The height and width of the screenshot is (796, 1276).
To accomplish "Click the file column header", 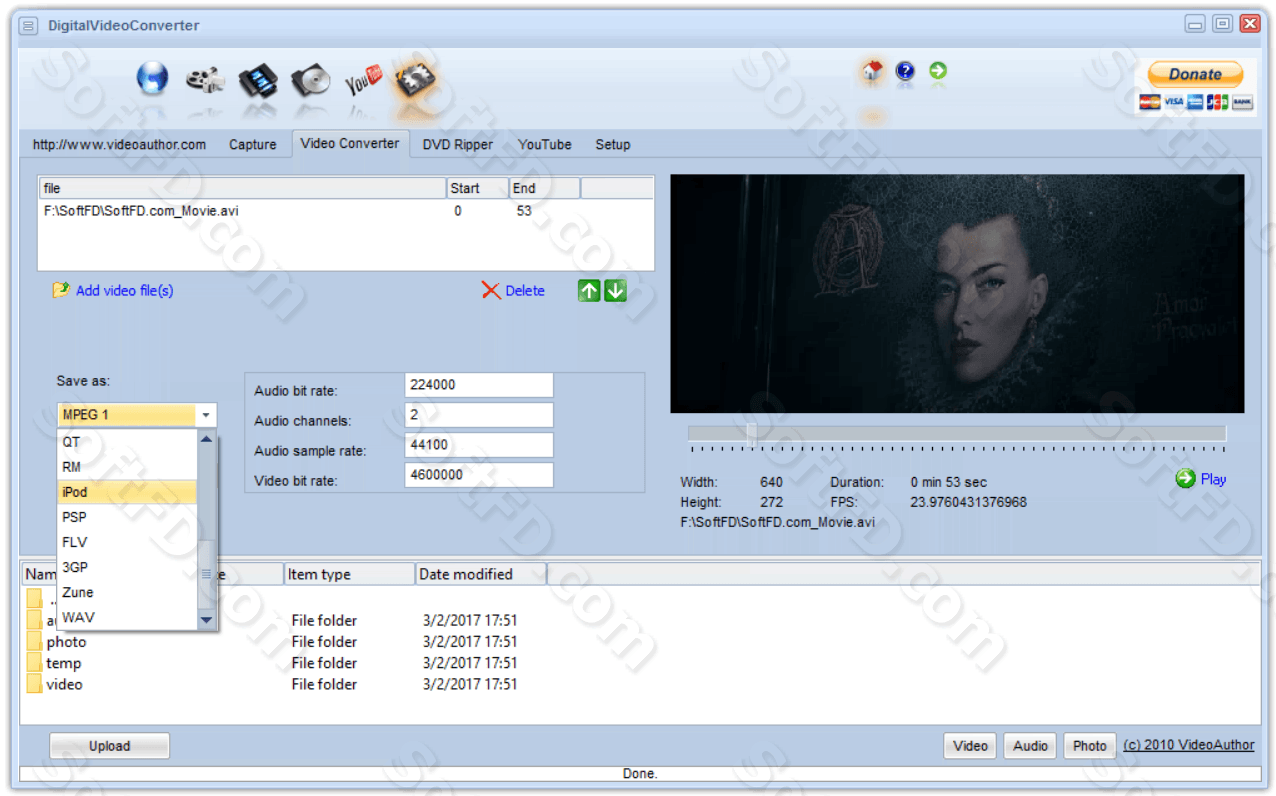I will (243, 188).
